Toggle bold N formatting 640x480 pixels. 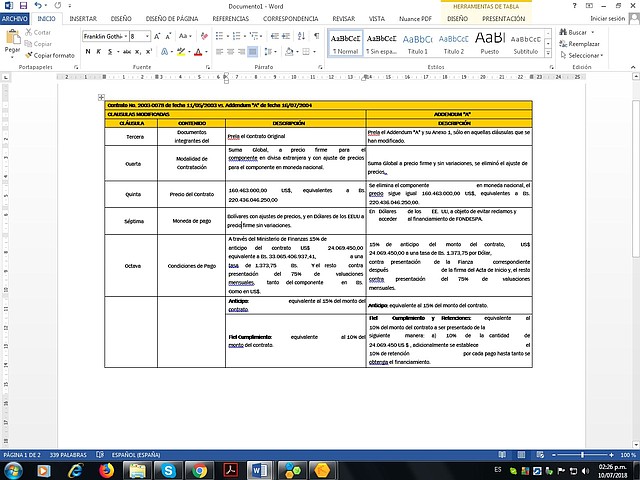tap(88, 51)
